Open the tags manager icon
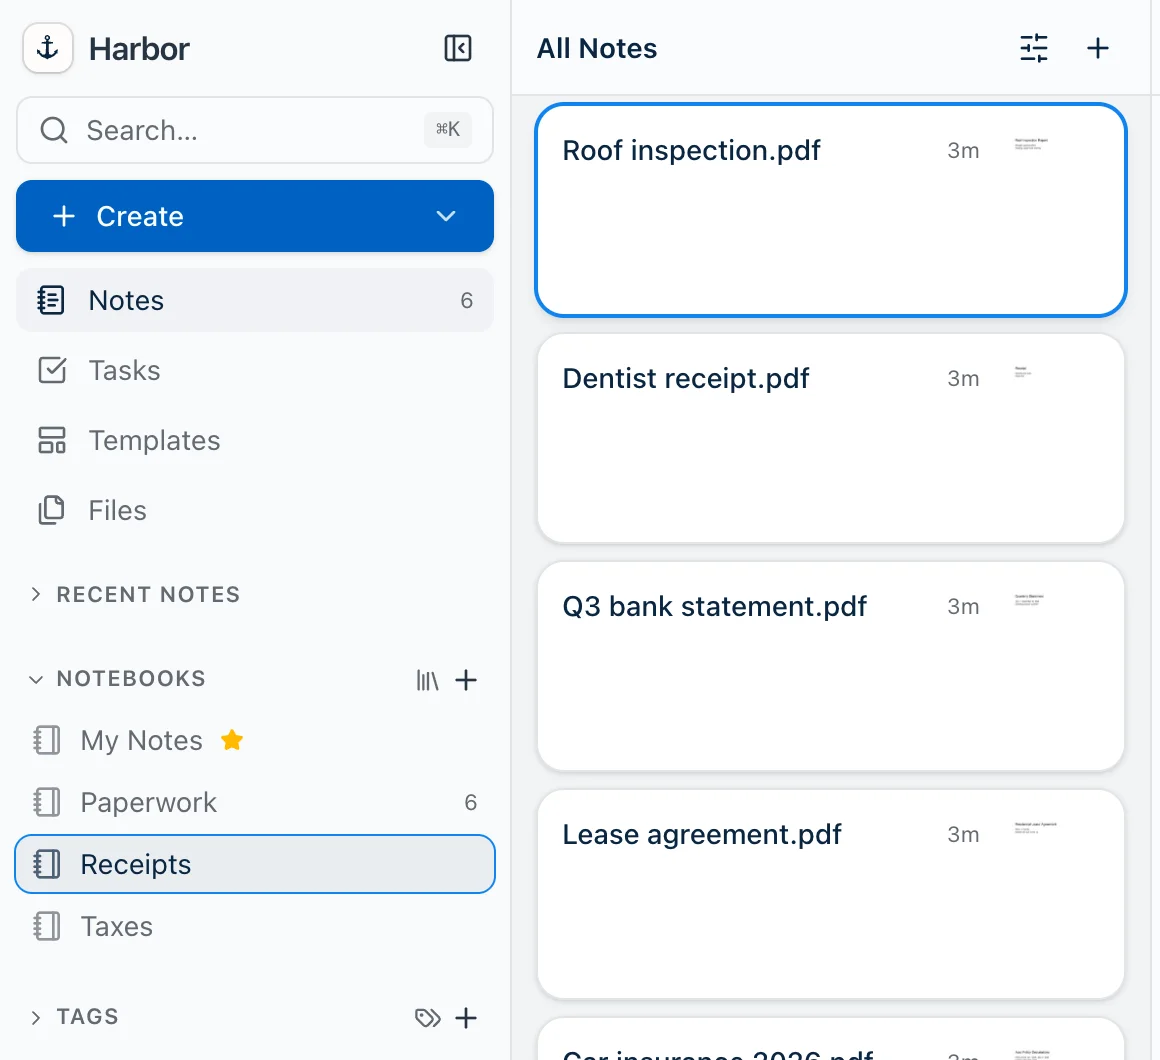 pyautogui.click(x=428, y=1018)
